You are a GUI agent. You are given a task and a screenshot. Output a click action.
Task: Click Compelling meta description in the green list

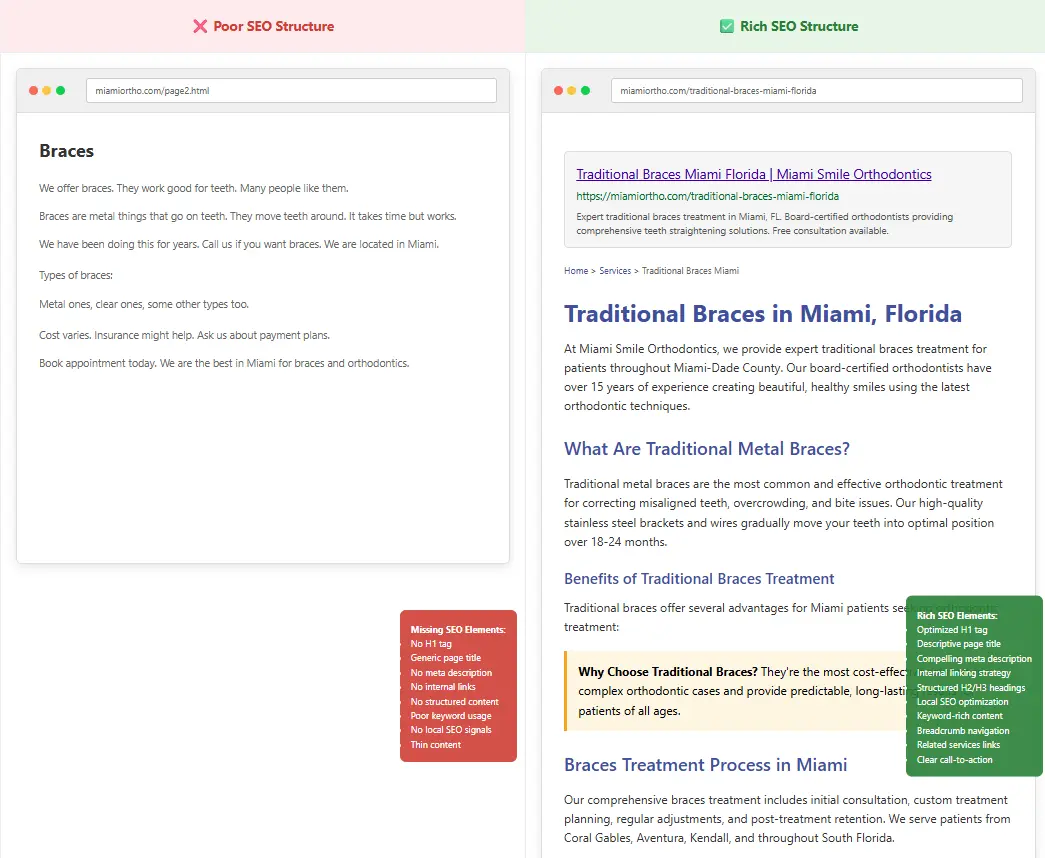pos(974,659)
